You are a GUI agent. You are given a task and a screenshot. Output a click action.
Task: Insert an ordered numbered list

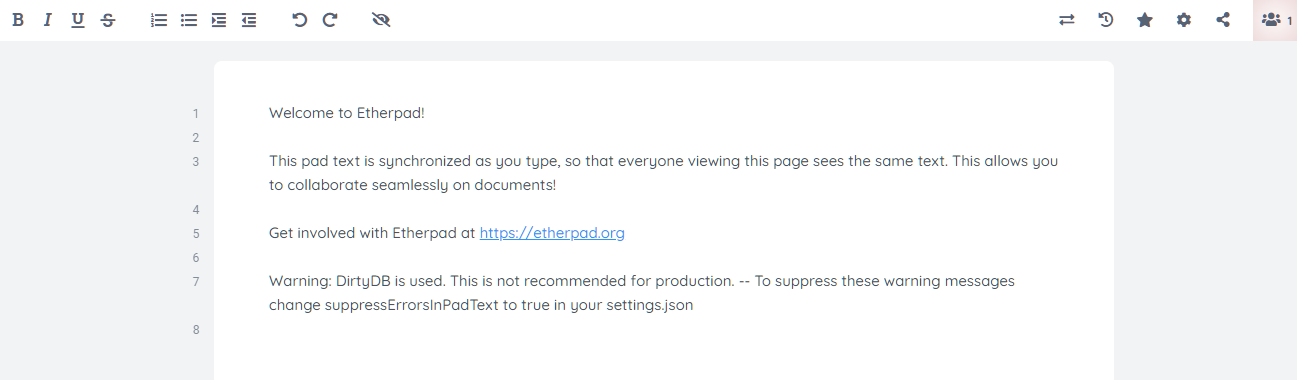(158, 20)
